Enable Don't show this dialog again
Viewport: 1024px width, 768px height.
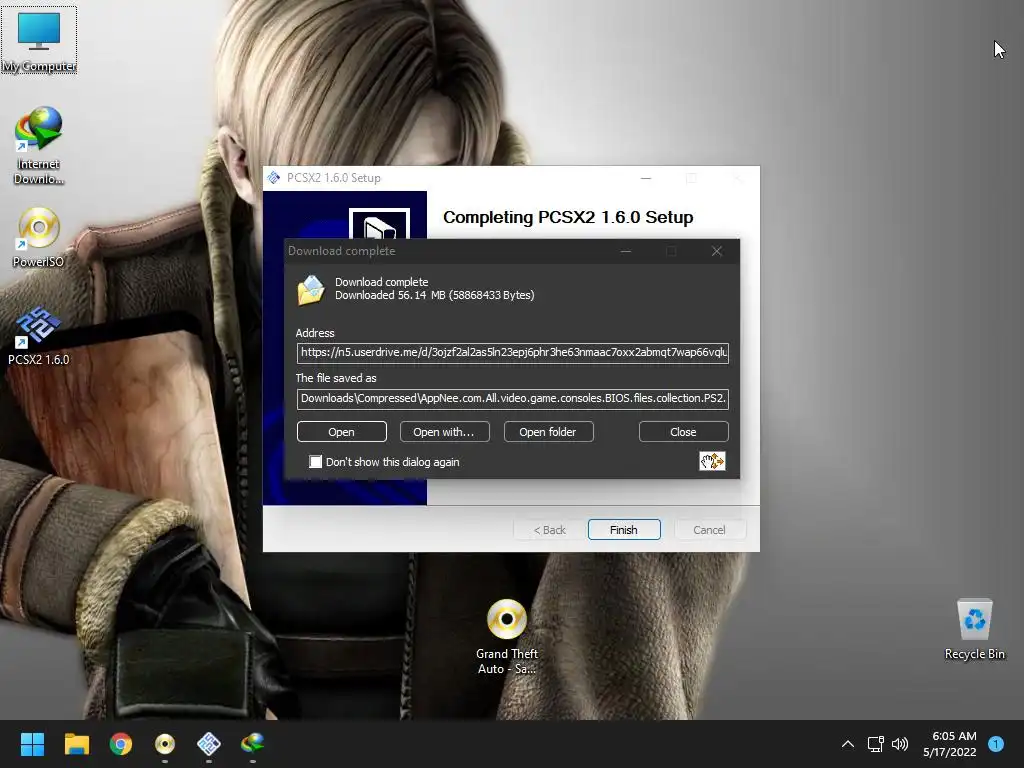pos(315,462)
